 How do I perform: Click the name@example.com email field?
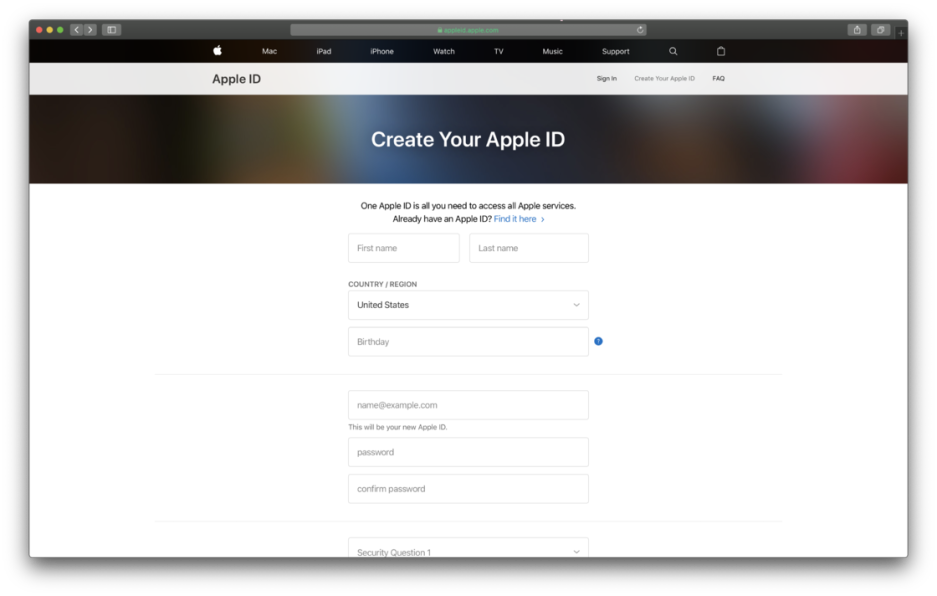(x=467, y=405)
